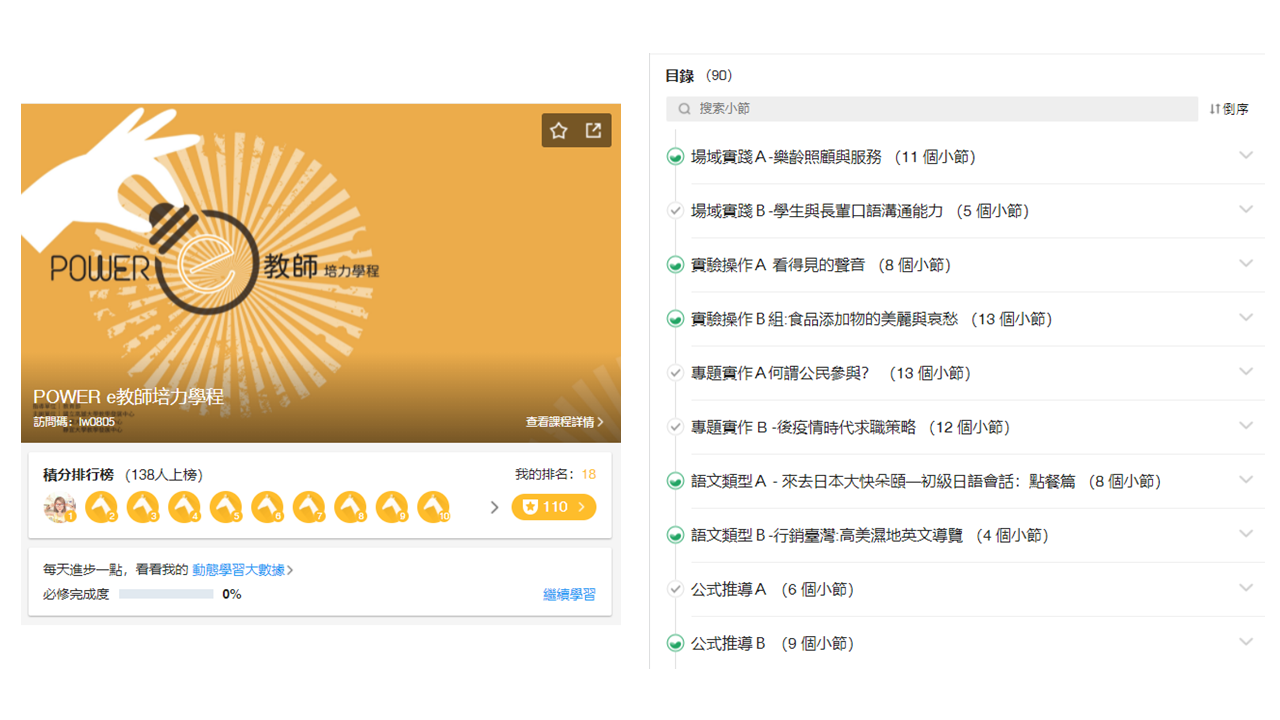Toggle checkmark circle beside 場域實踐 B
This screenshot has width=1280, height=720.
click(x=675, y=211)
